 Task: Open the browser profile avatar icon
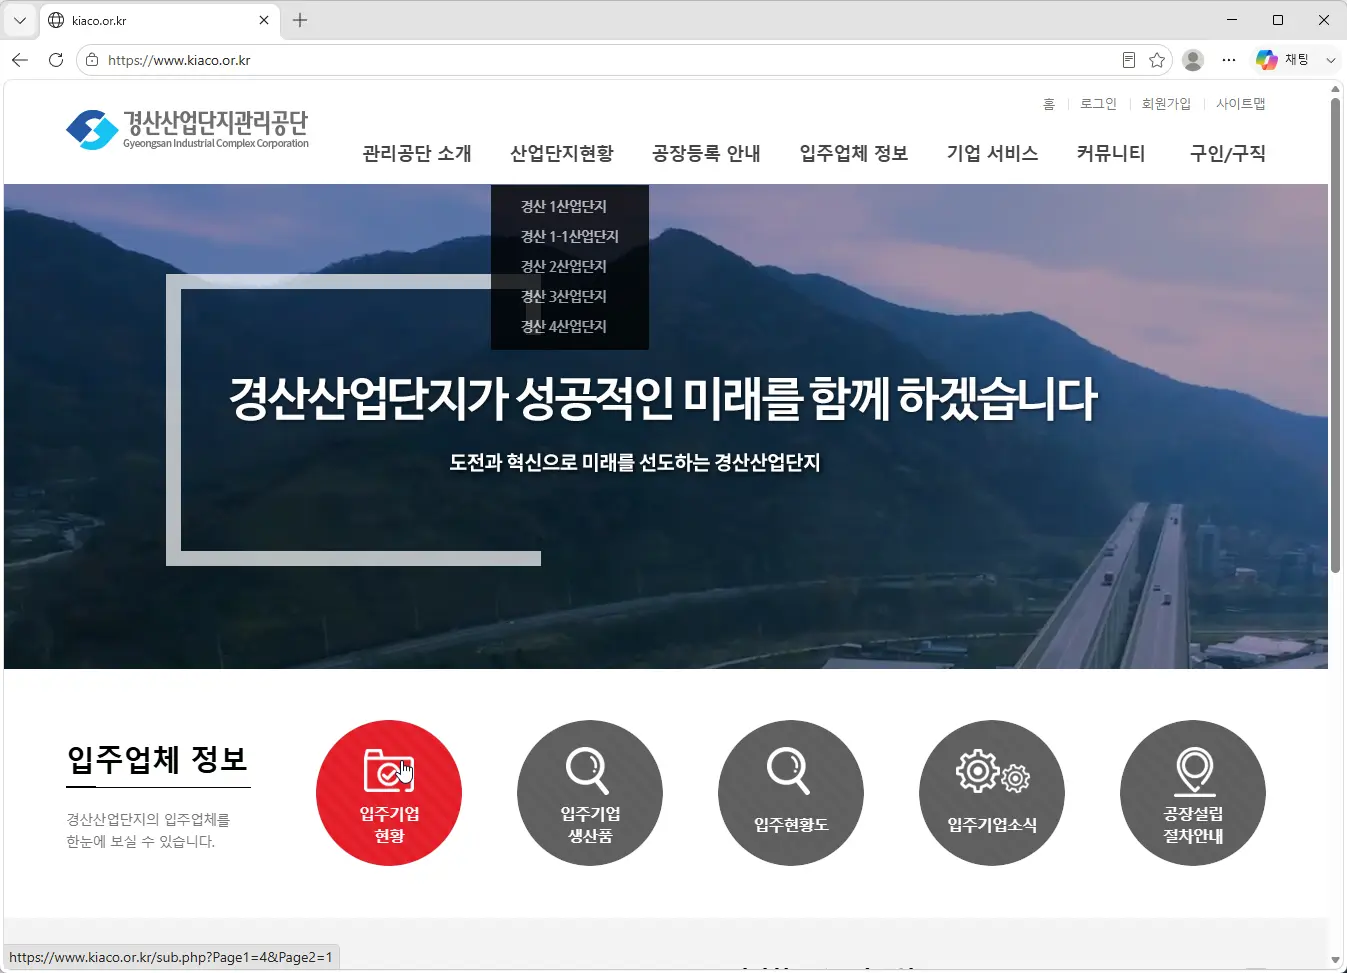[1193, 60]
